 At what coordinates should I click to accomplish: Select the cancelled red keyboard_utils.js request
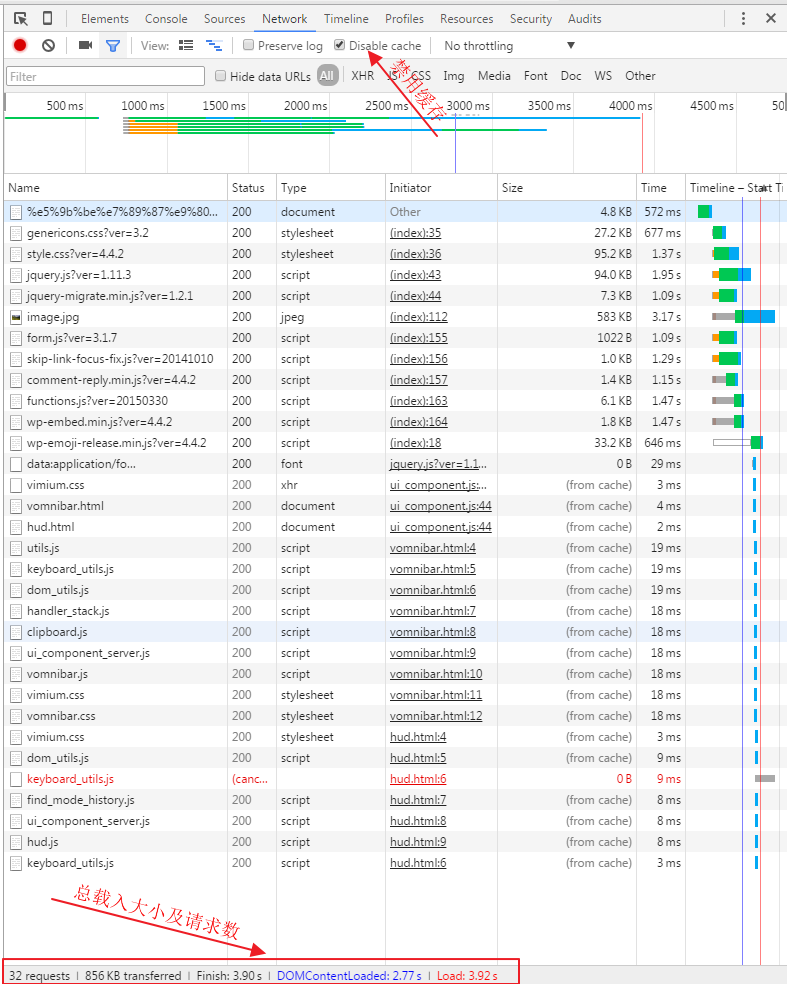click(70, 779)
